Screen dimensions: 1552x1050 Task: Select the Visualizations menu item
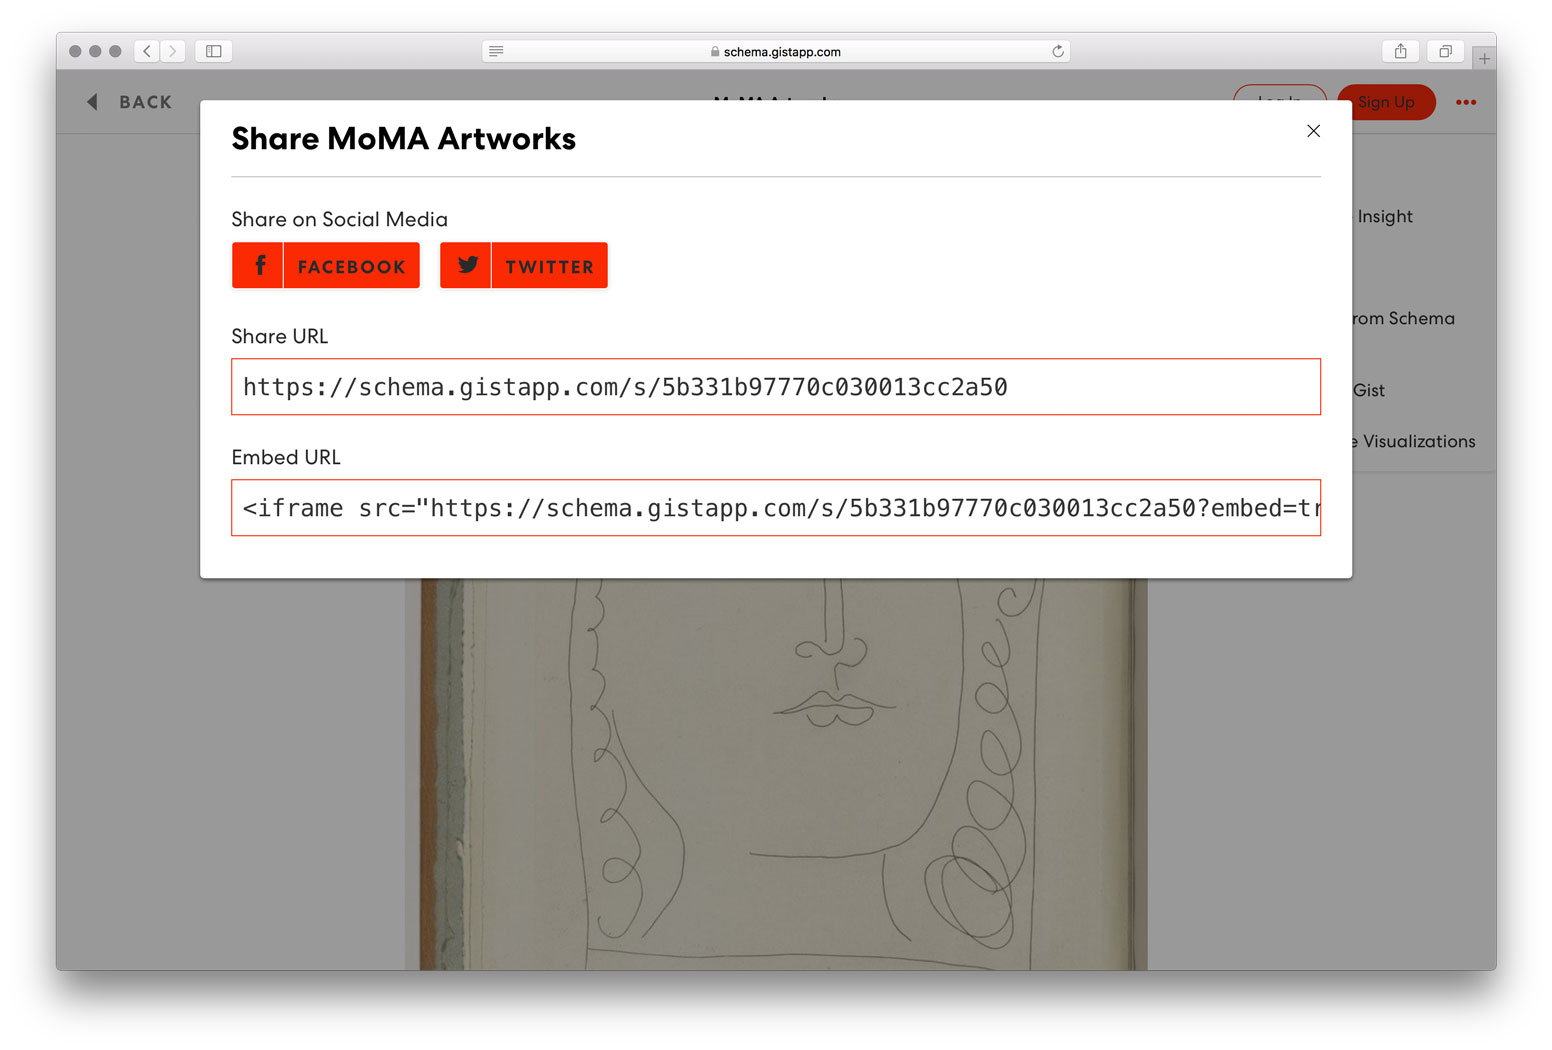[1419, 441]
